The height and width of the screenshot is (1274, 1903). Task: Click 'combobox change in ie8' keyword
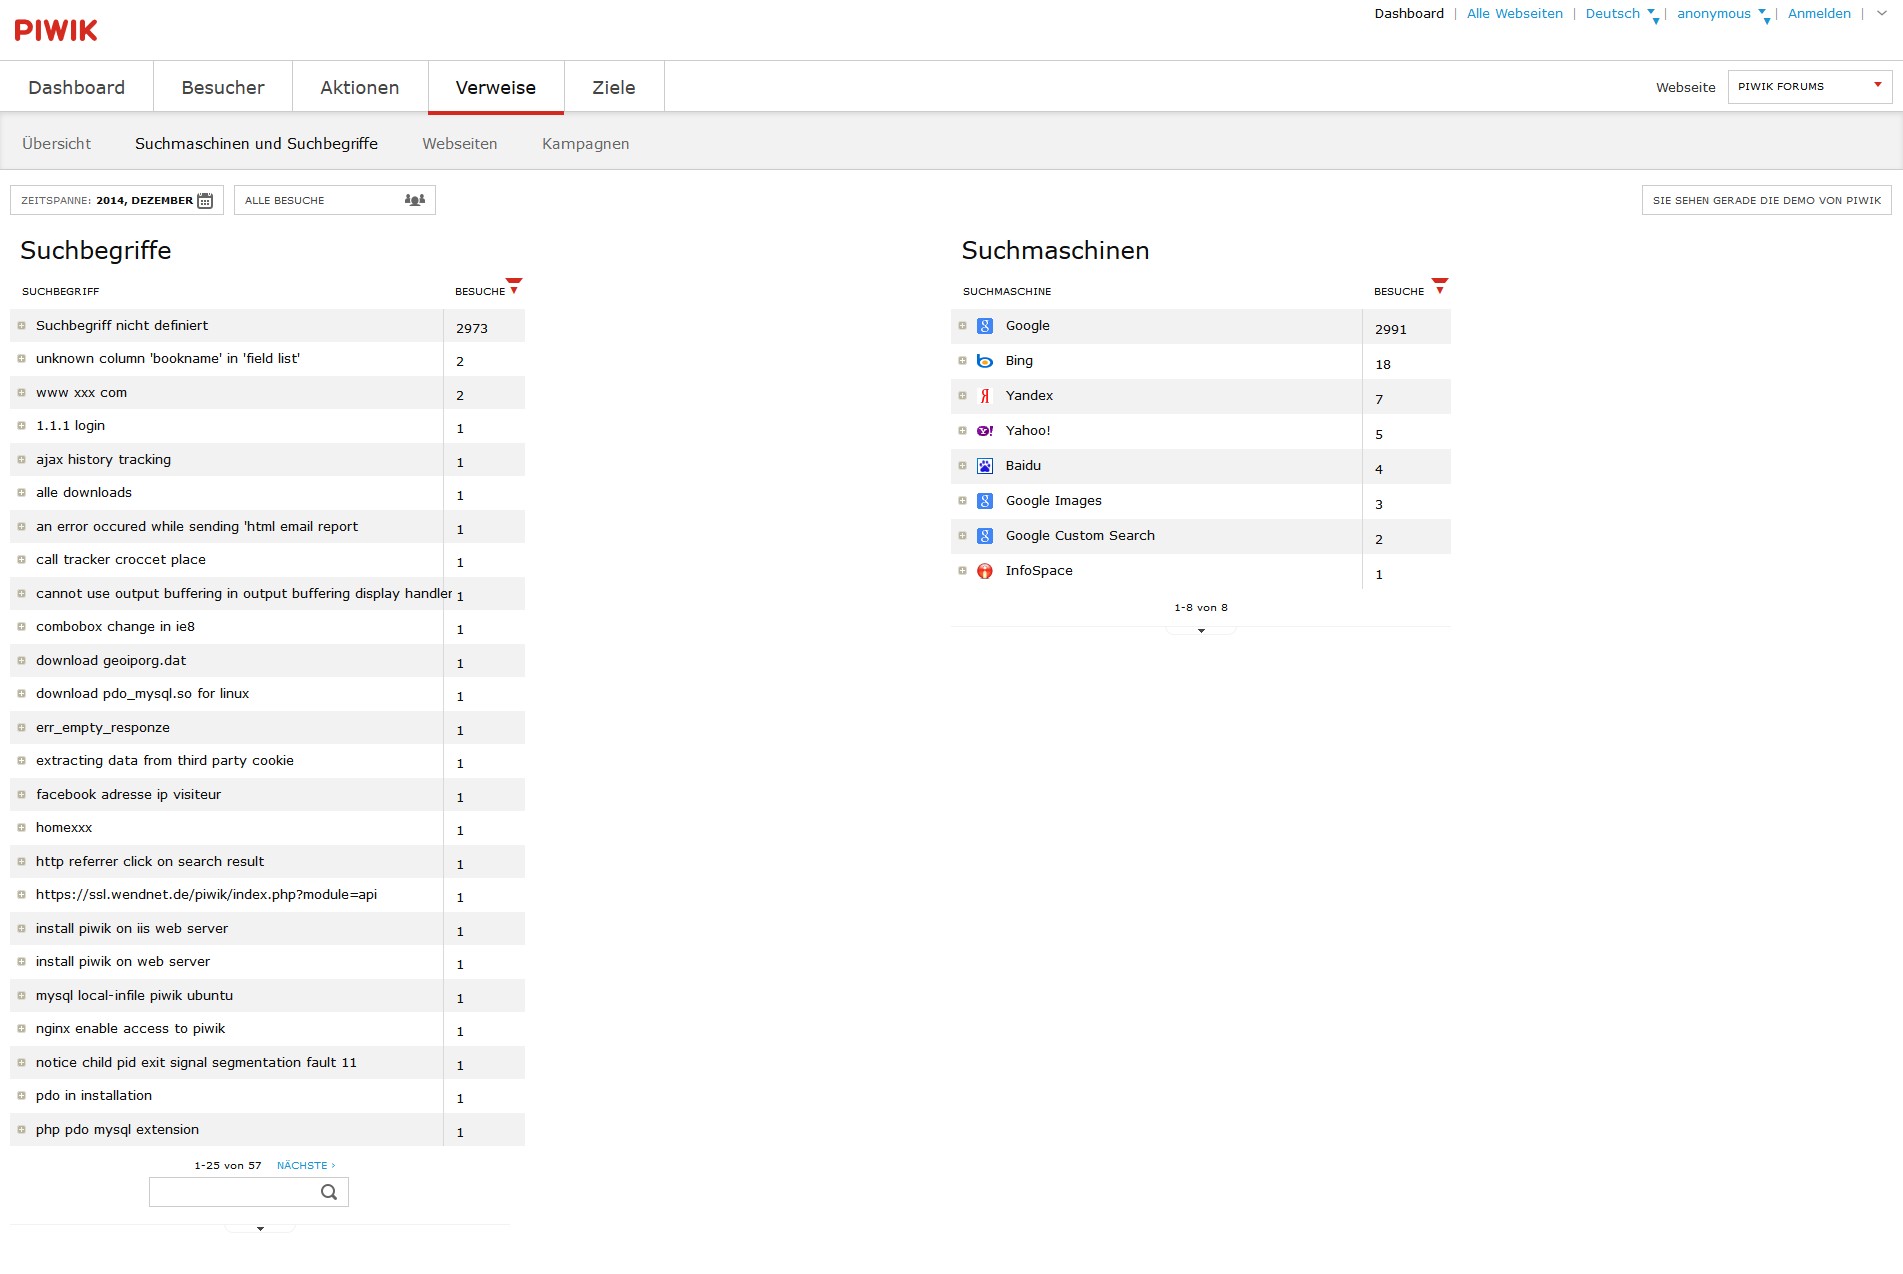click(x=115, y=627)
